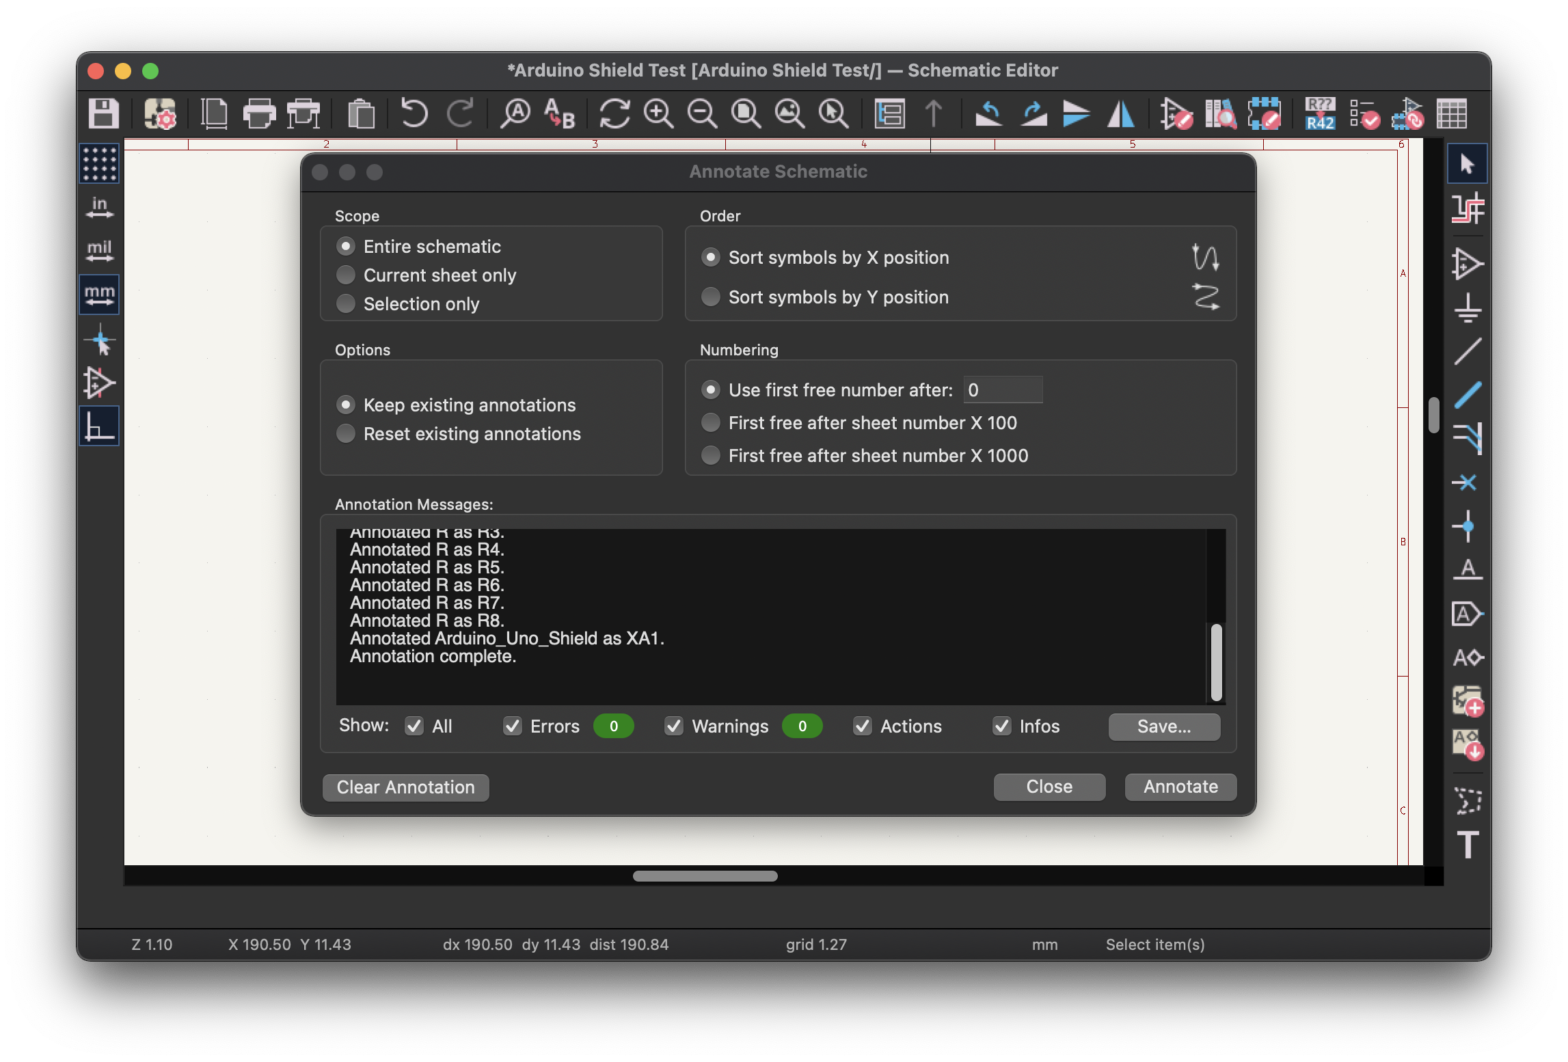
Task: Toggle the Warnings filter checkbox
Action: click(x=674, y=726)
